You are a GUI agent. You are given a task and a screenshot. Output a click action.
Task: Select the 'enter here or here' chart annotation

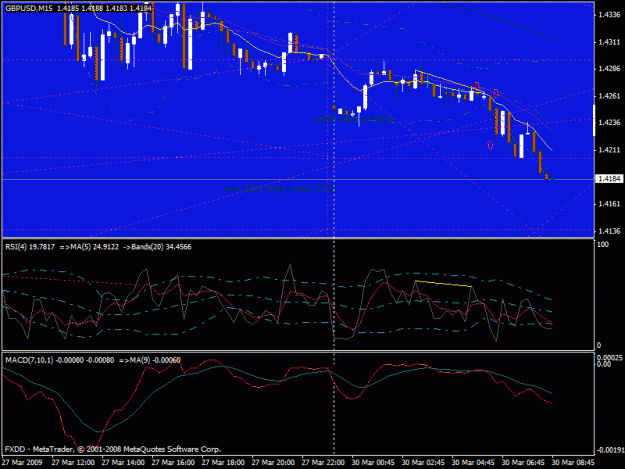pos(354,119)
